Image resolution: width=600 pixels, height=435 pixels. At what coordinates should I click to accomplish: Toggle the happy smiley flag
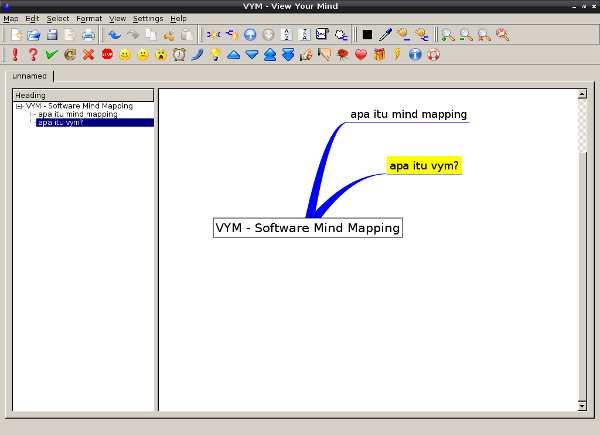[x=125, y=55]
